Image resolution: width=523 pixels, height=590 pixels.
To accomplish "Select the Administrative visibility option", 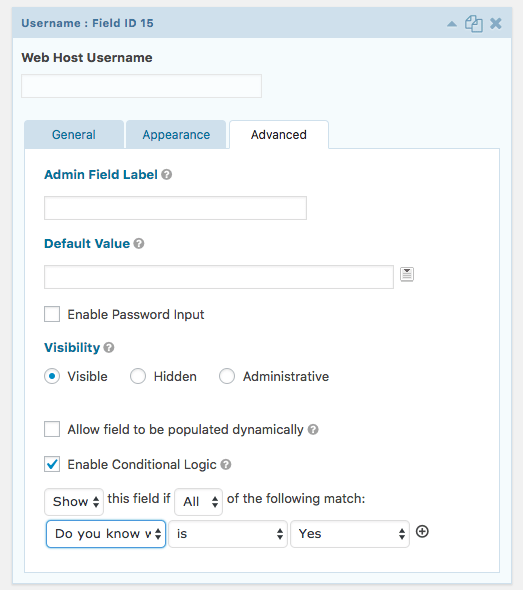I will [227, 376].
